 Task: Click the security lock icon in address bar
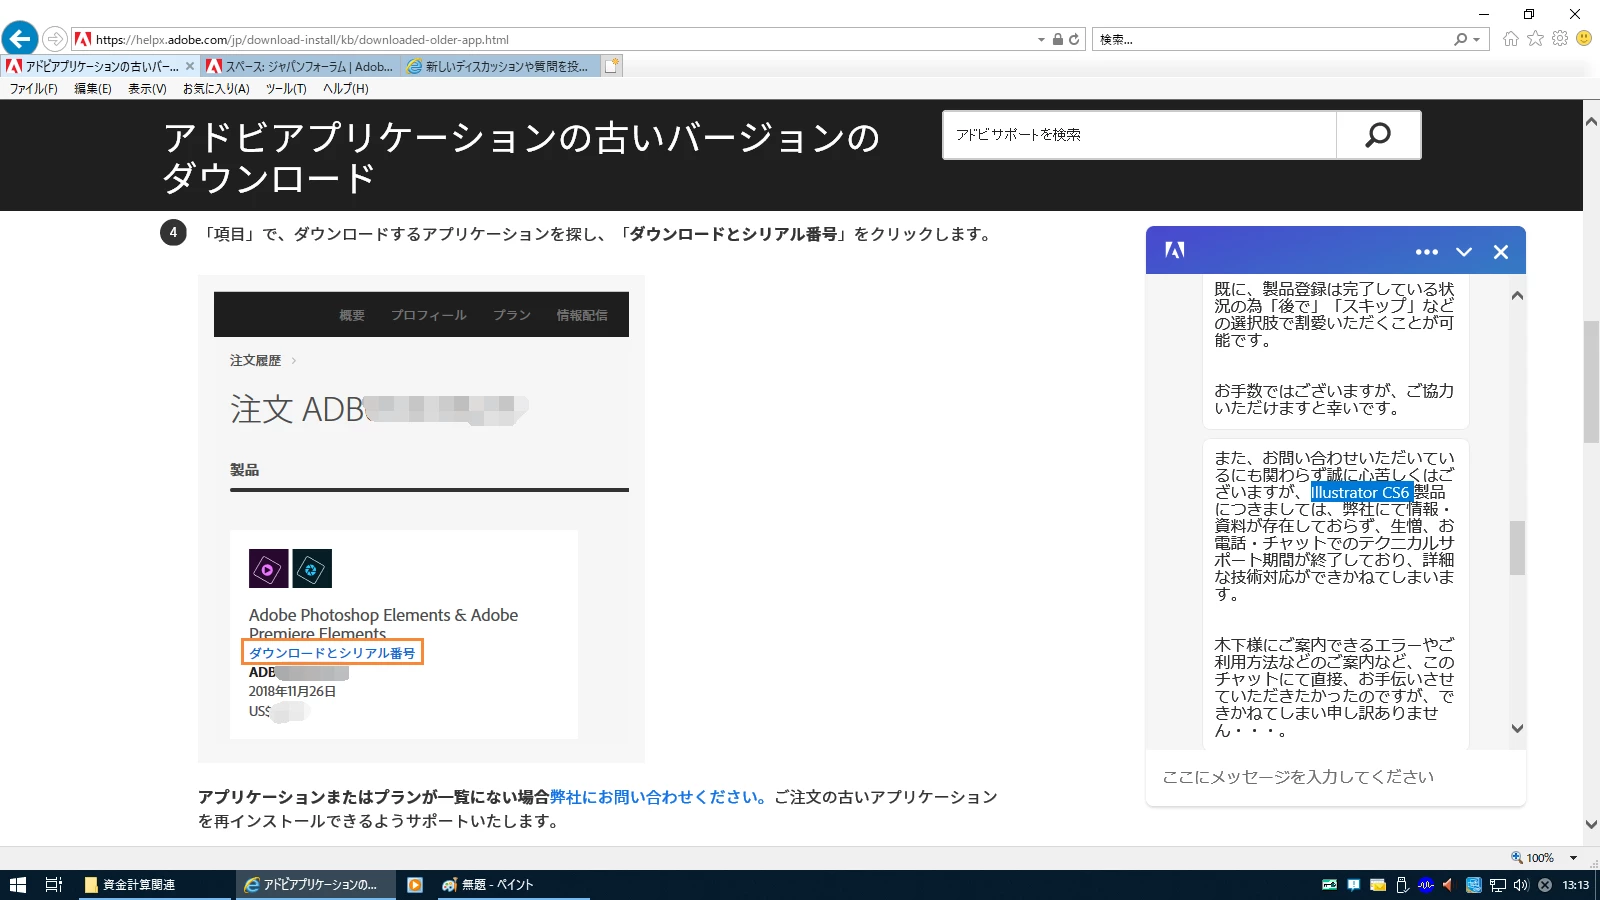click(x=1057, y=39)
